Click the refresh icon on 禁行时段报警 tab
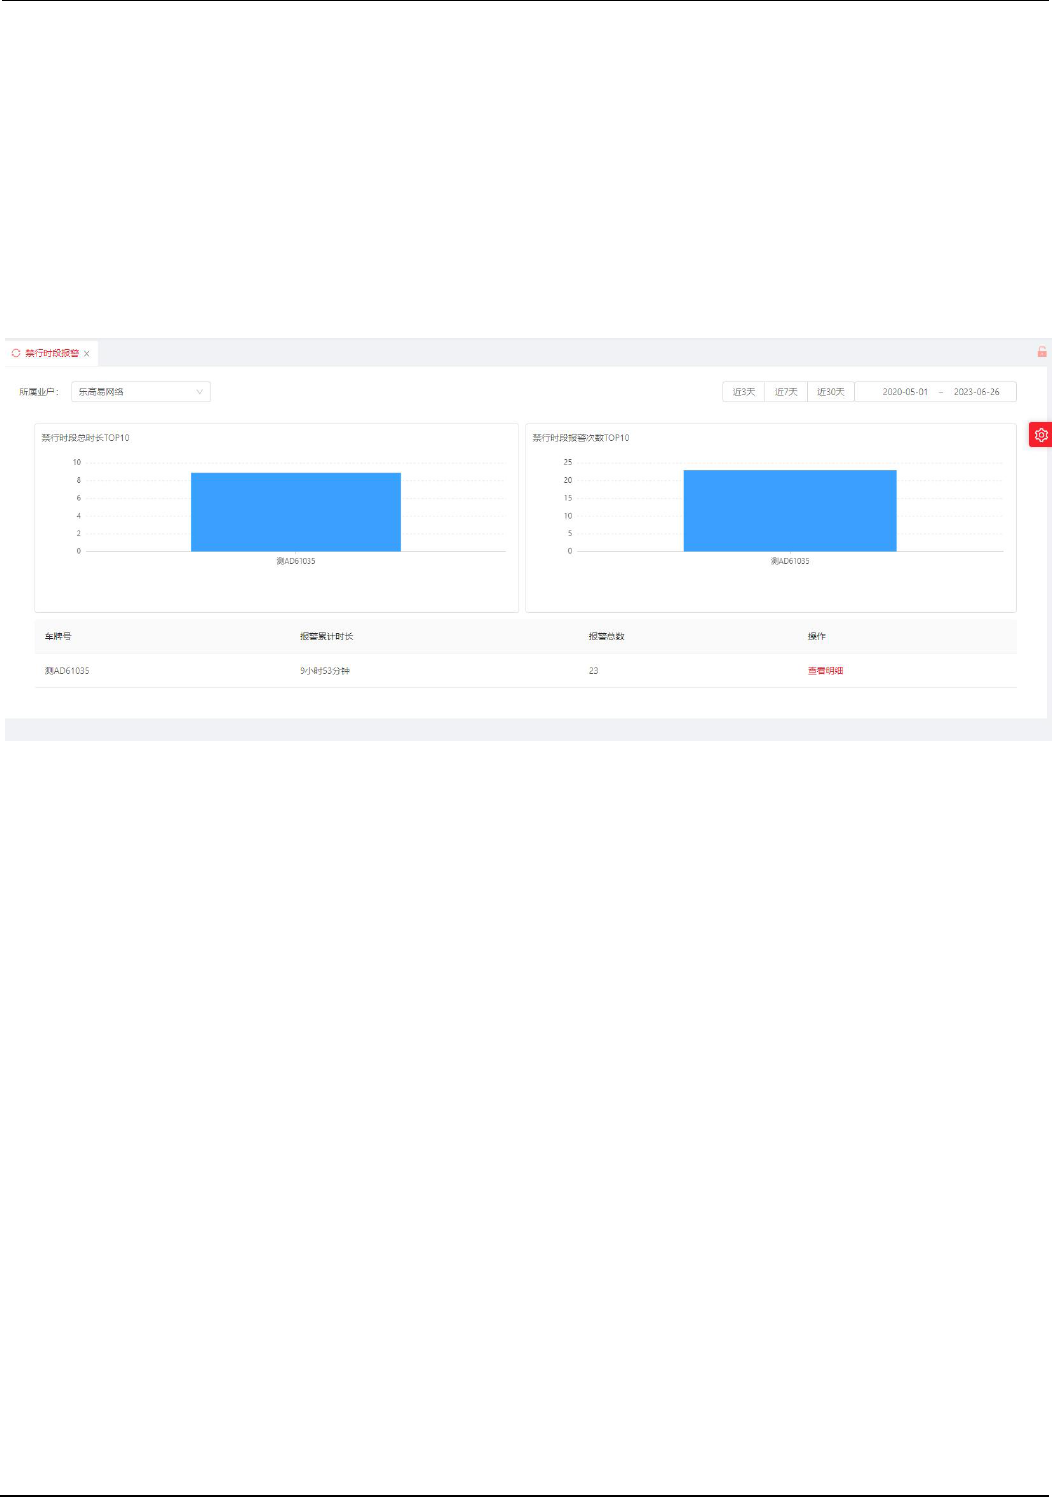Image resolution: width=1052 pixels, height=1497 pixels. coord(16,353)
